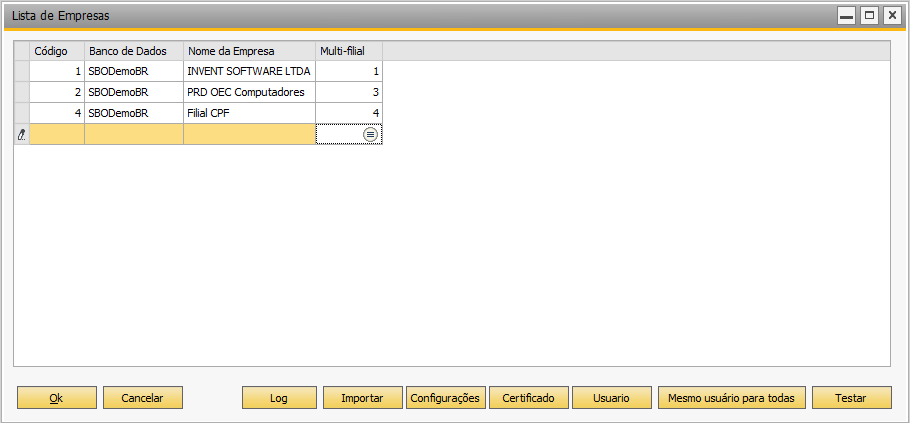Select row header of Filial CPF row
The width and height of the screenshot is (910, 423).
21,113
